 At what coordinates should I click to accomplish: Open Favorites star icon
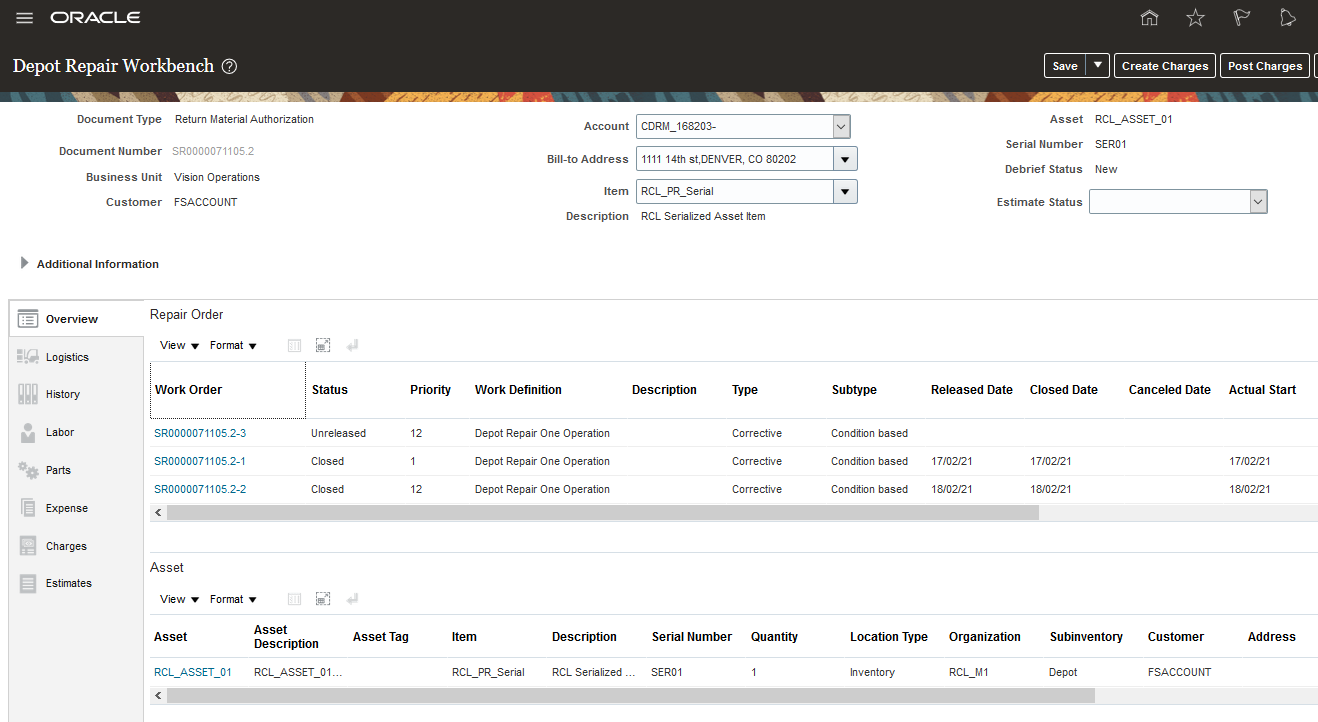[1195, 18]
